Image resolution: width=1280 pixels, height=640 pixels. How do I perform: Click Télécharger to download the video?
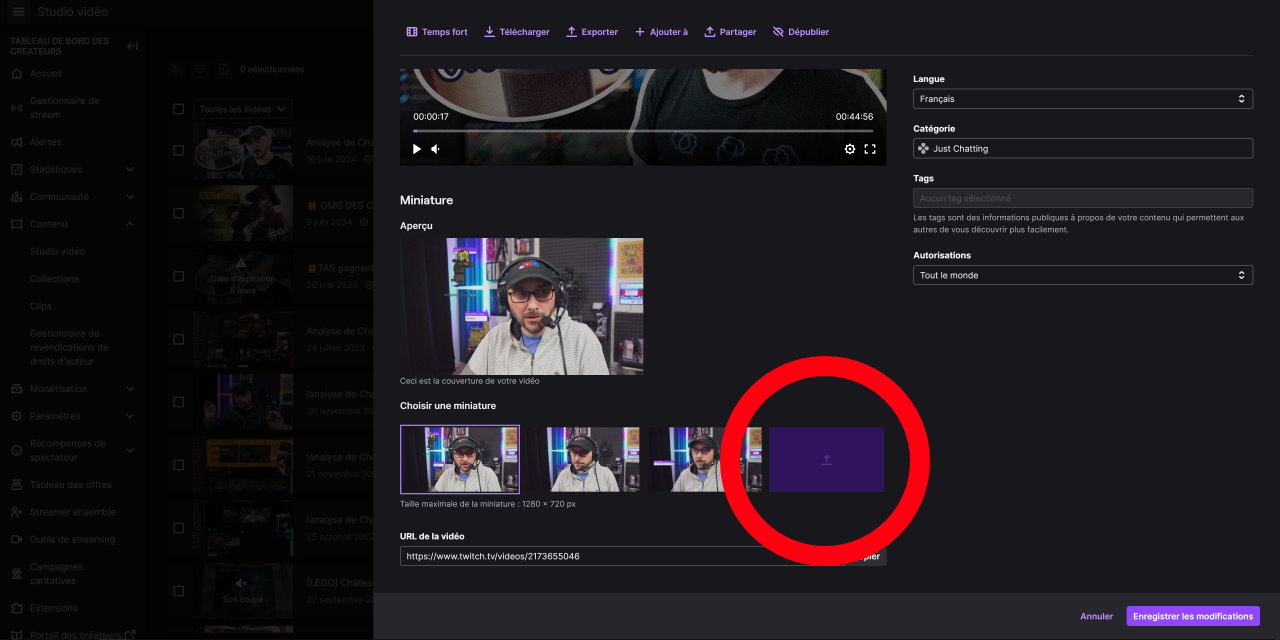pyautogui.click(x=516, y=32)
